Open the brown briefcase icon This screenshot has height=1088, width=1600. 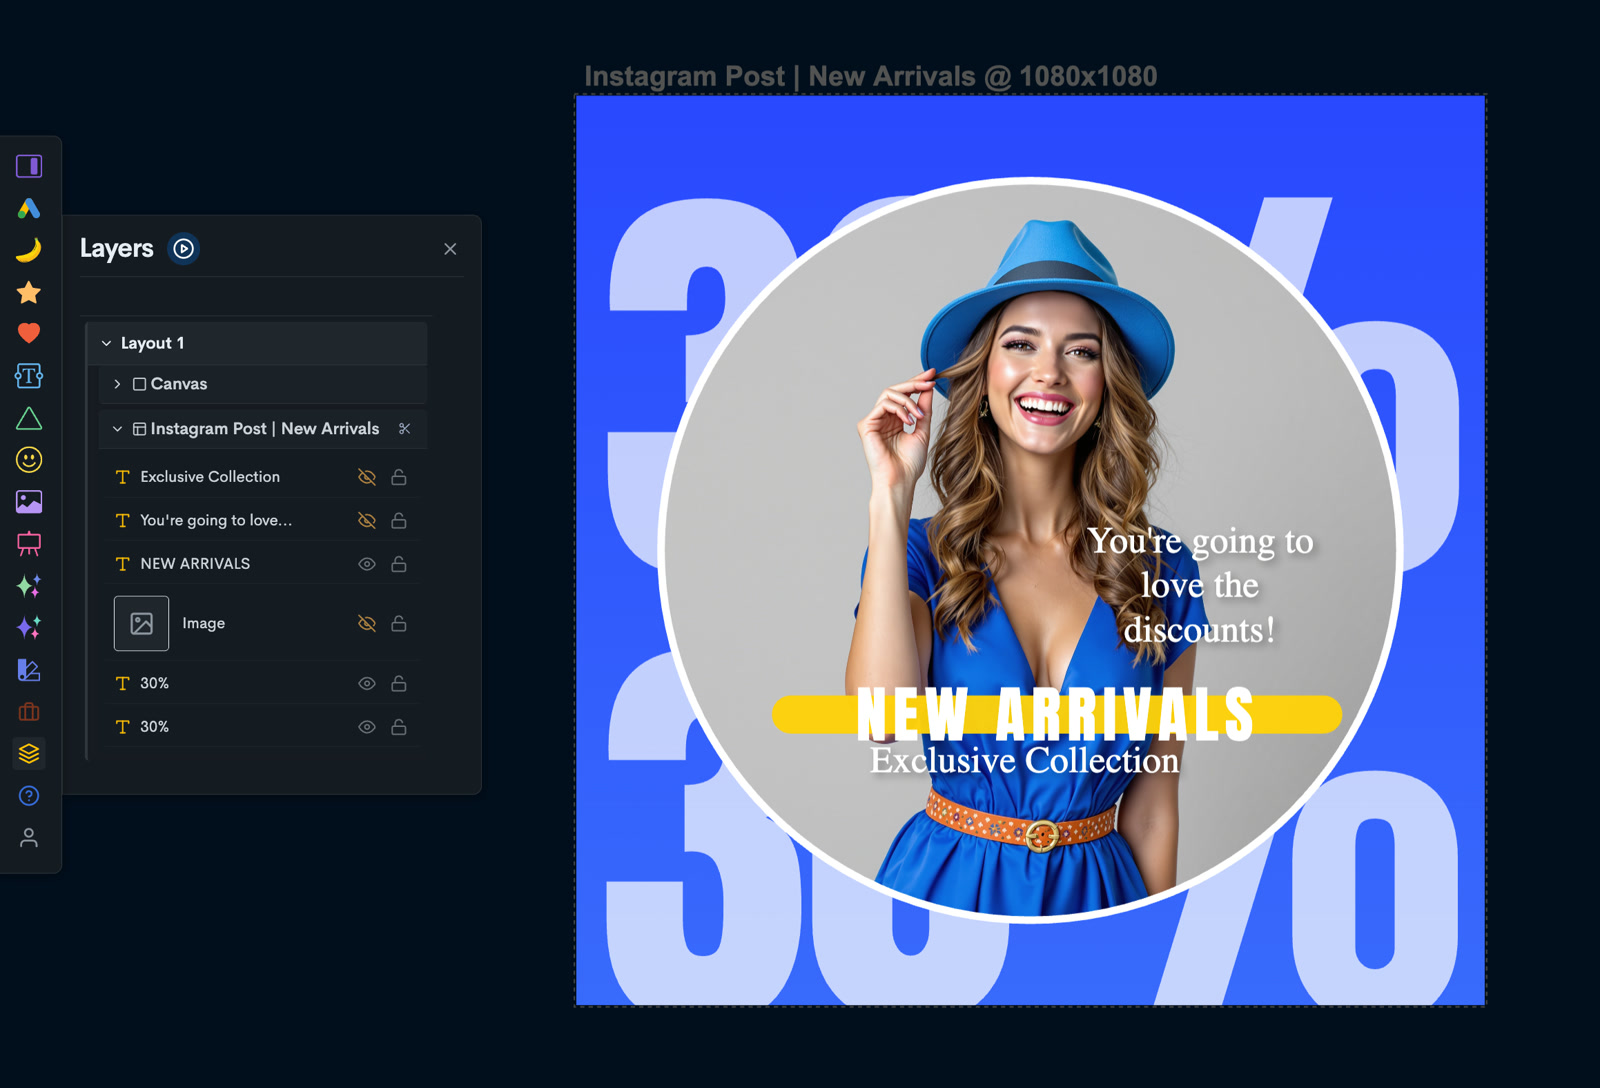[x=29, y=712]
